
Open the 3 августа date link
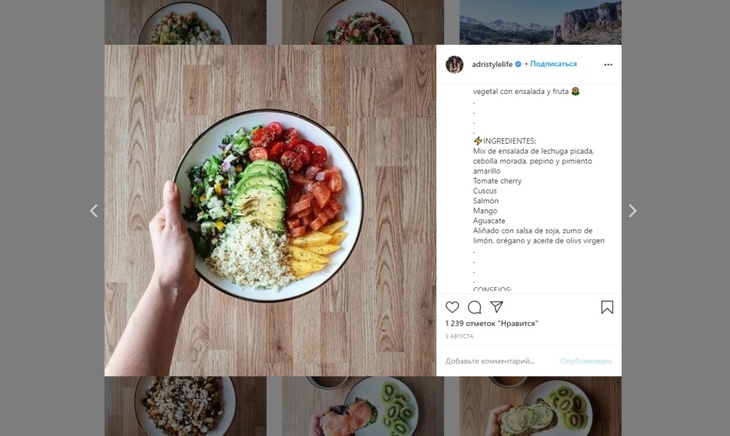point(459,336)
